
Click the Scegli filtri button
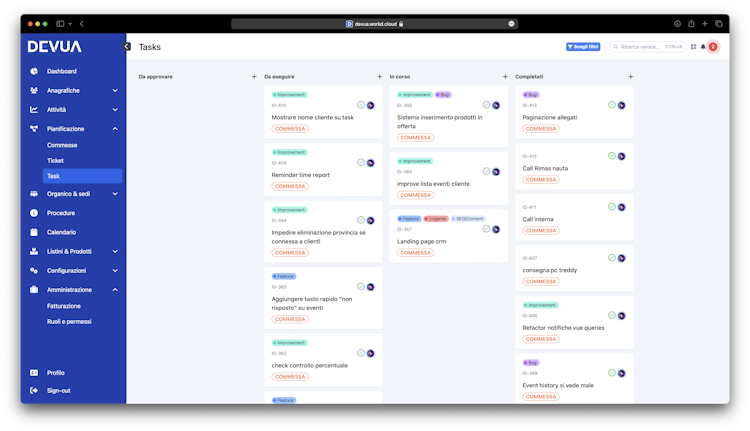(x=583, y=47)
